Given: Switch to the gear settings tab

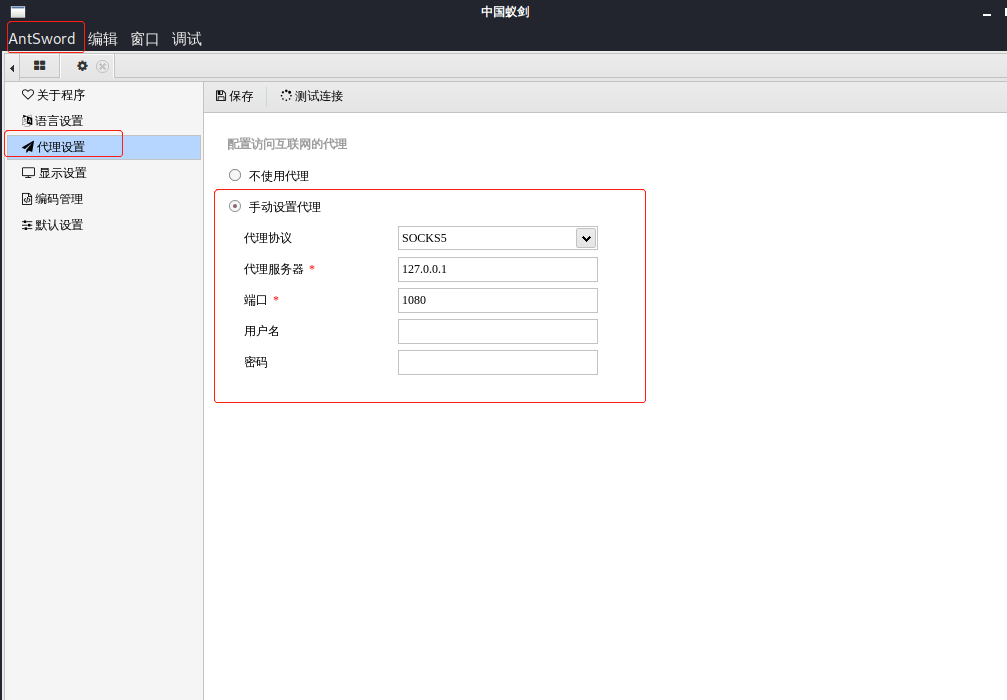Looking at the screenshot, I should tap(82, 66).
